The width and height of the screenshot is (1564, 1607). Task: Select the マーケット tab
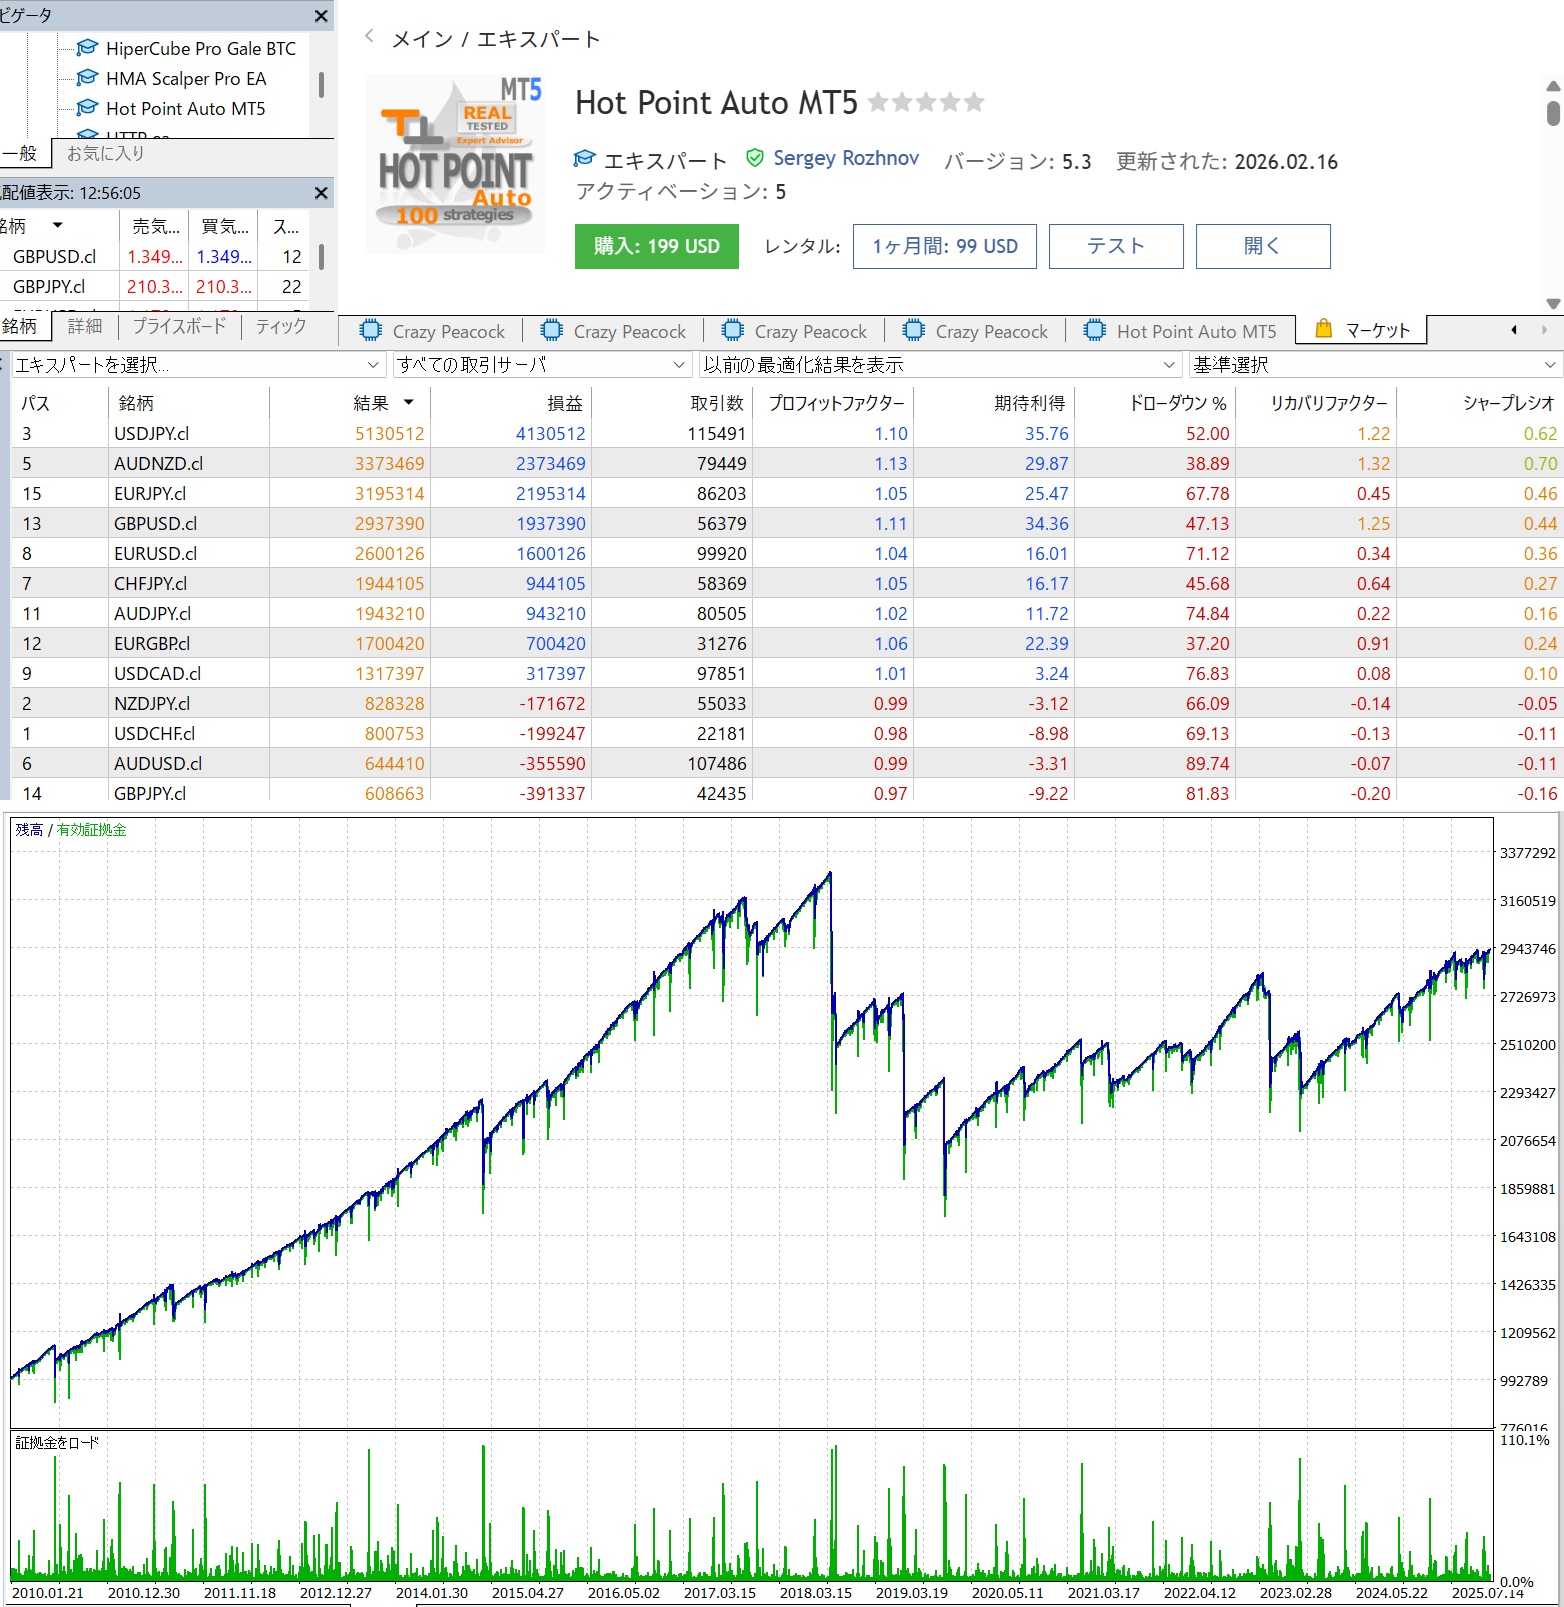point(1362,329)
